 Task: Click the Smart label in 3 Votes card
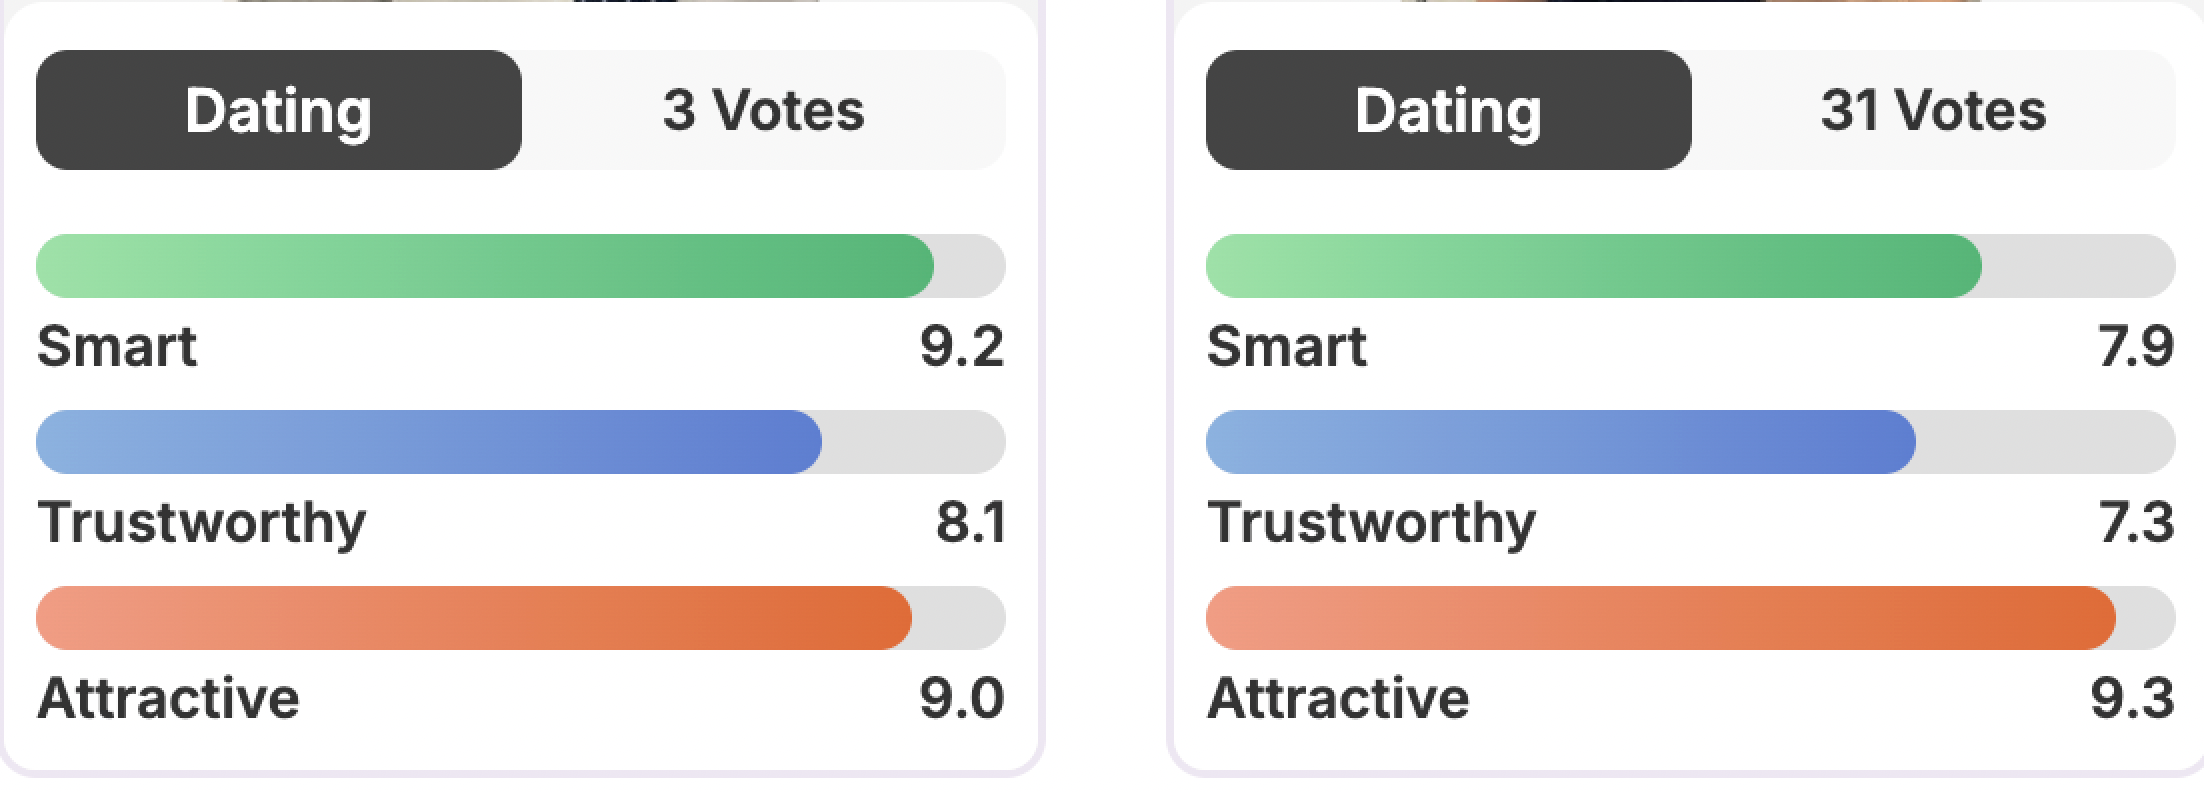117,347
